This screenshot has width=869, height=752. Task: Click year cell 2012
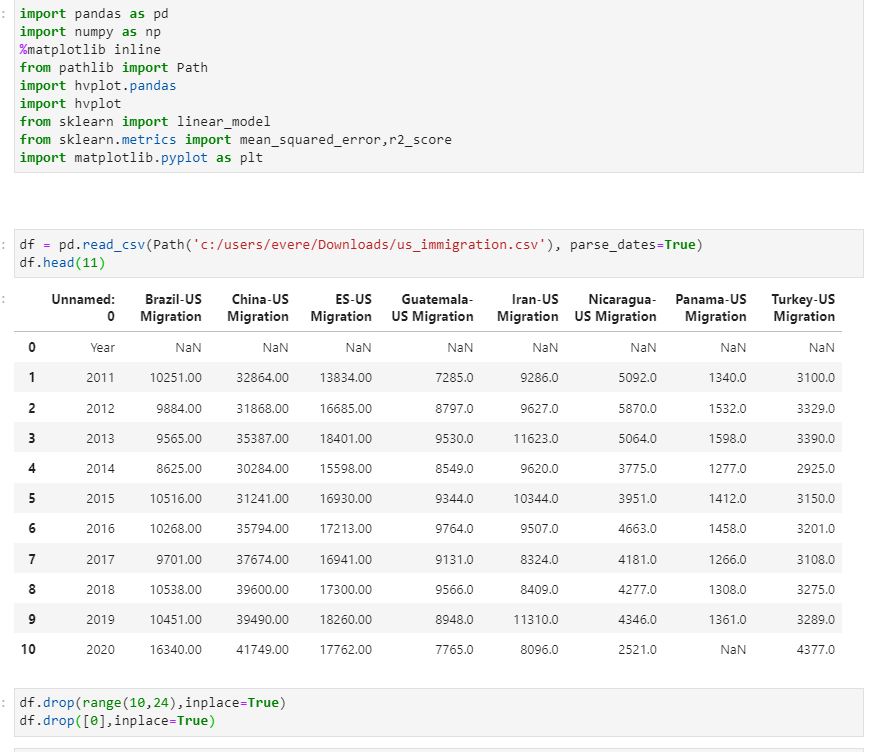(100, 408)
